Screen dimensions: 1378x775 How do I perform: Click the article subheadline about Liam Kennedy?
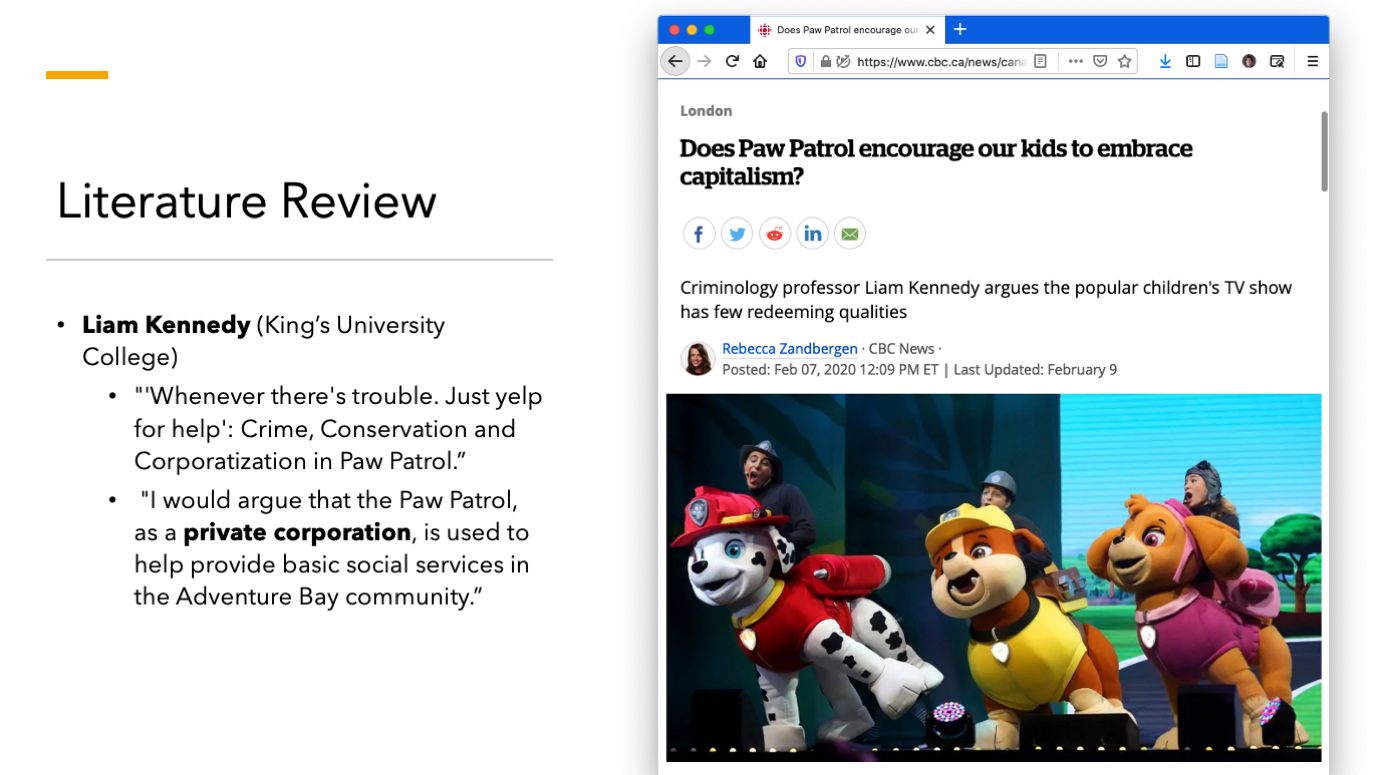tap(986, 299)
